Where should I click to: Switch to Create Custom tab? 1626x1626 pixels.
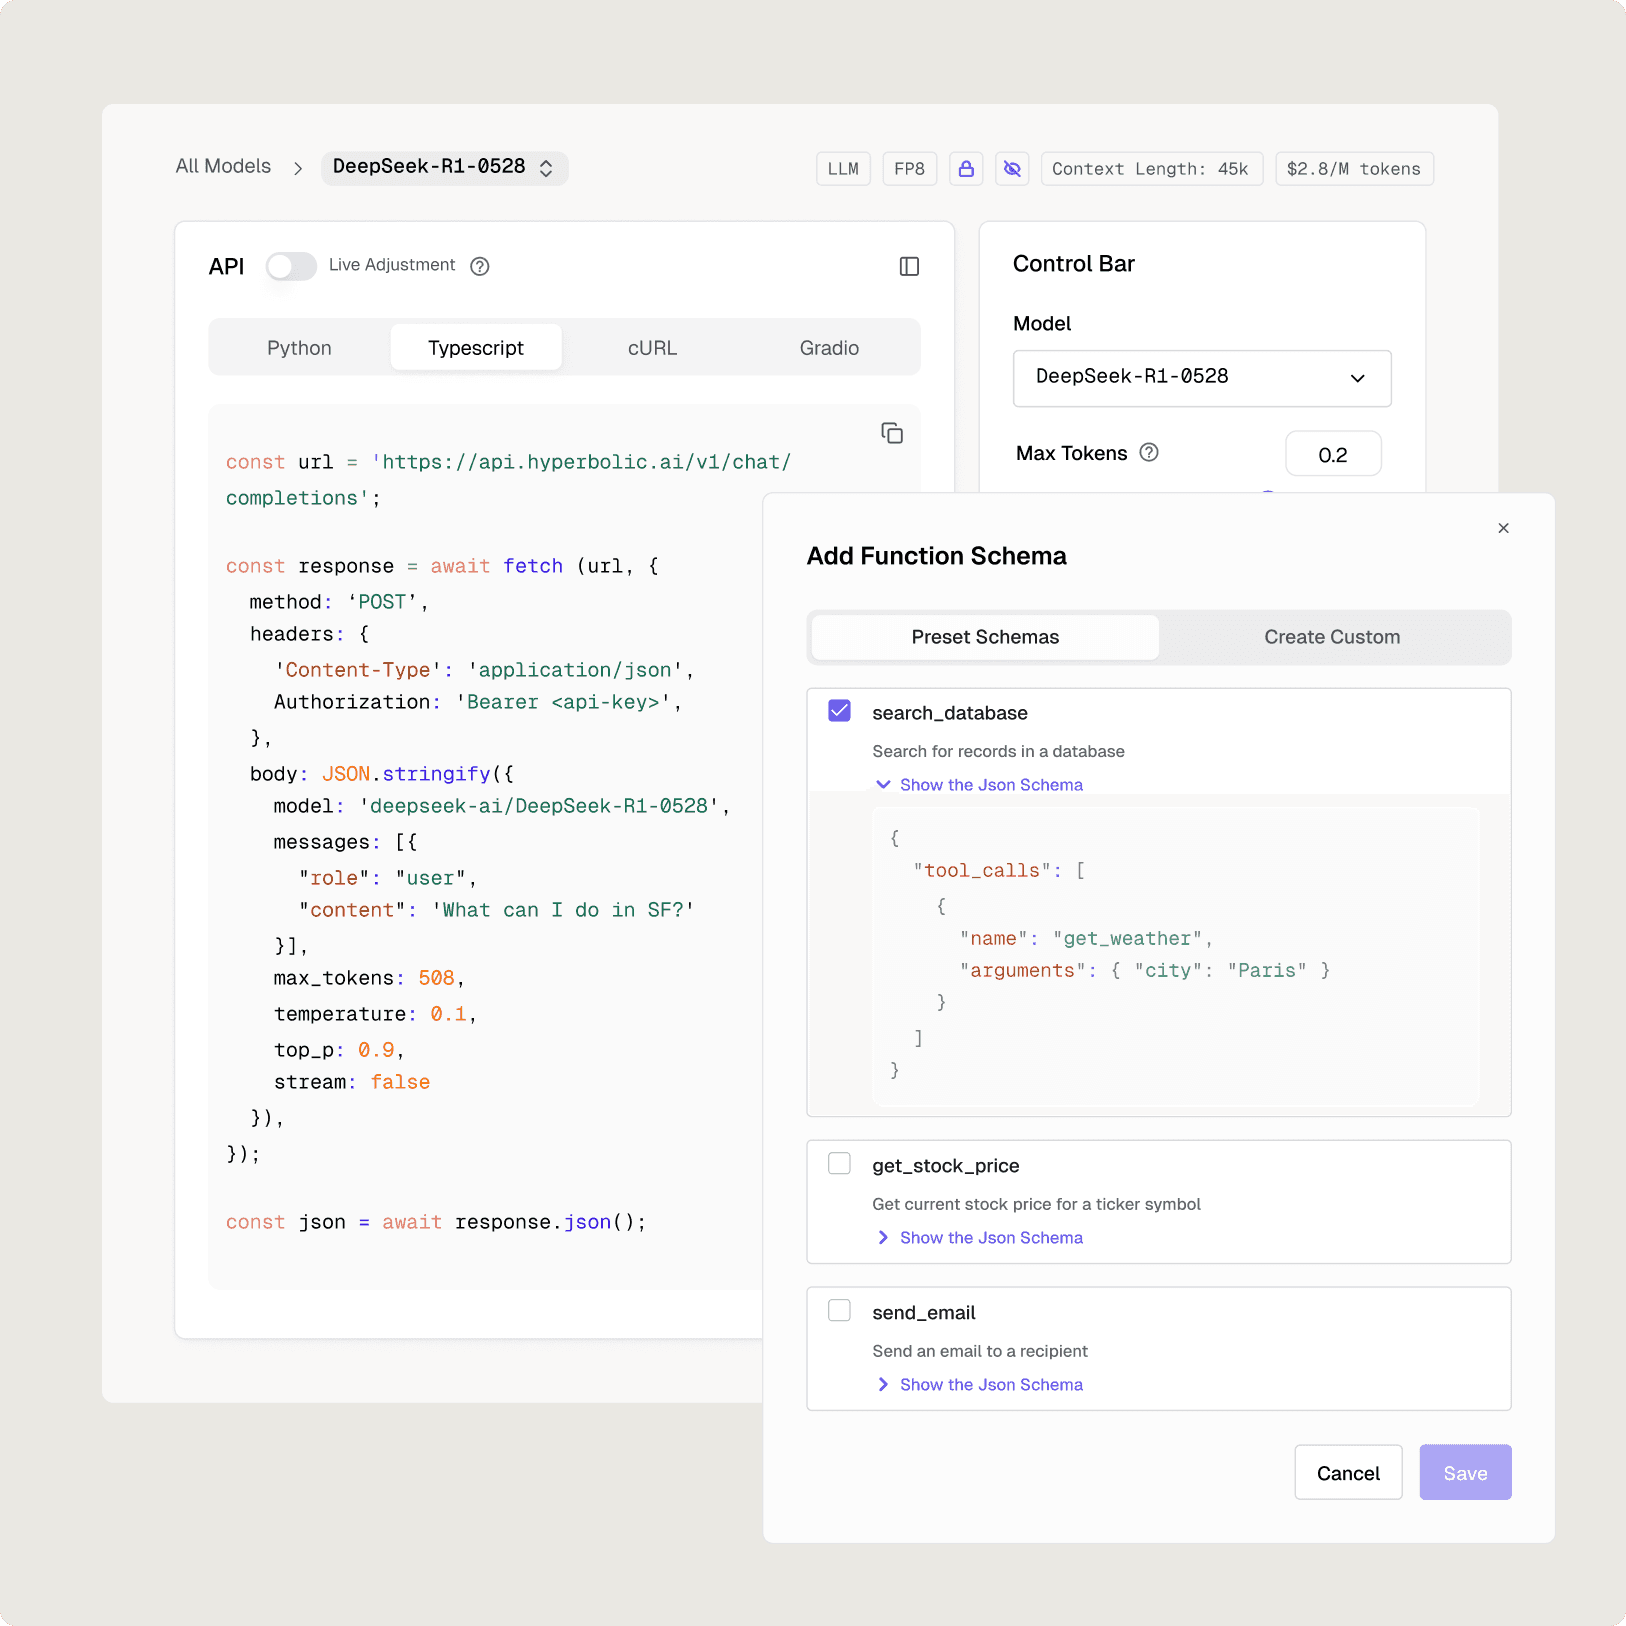pyautogui.click(x=1332, y=637)
